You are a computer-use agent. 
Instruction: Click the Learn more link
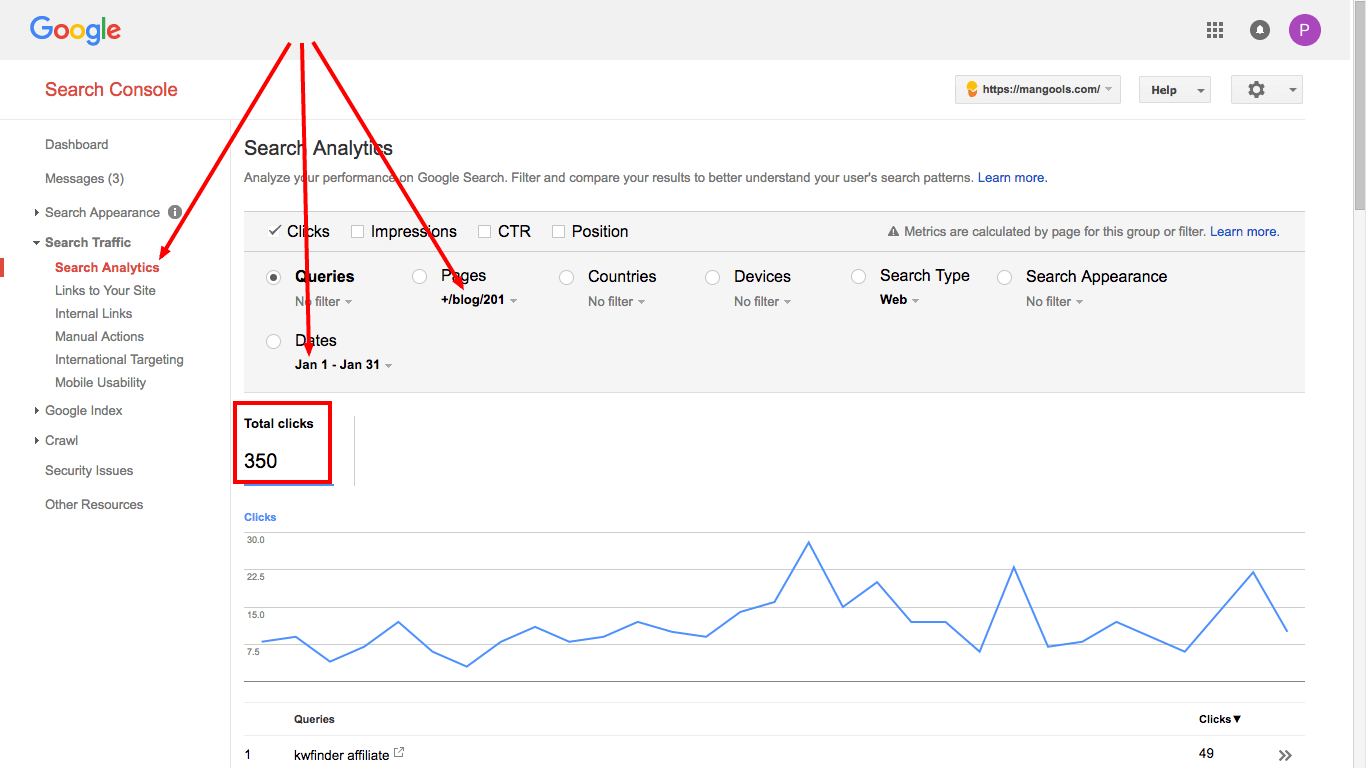(1011, 177)
